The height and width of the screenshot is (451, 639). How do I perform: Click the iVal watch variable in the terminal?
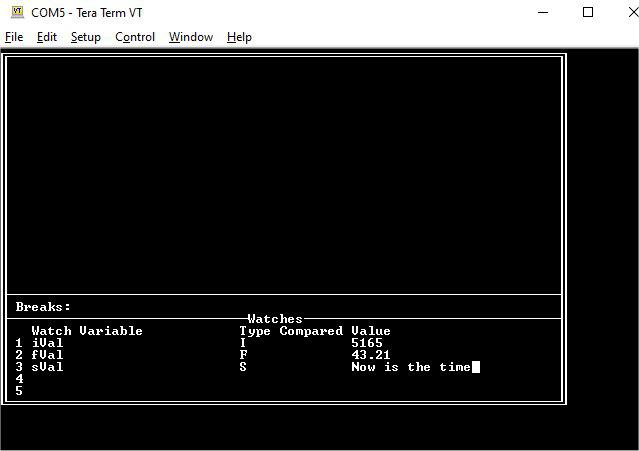pyautogui.click(x=47, y=343)
